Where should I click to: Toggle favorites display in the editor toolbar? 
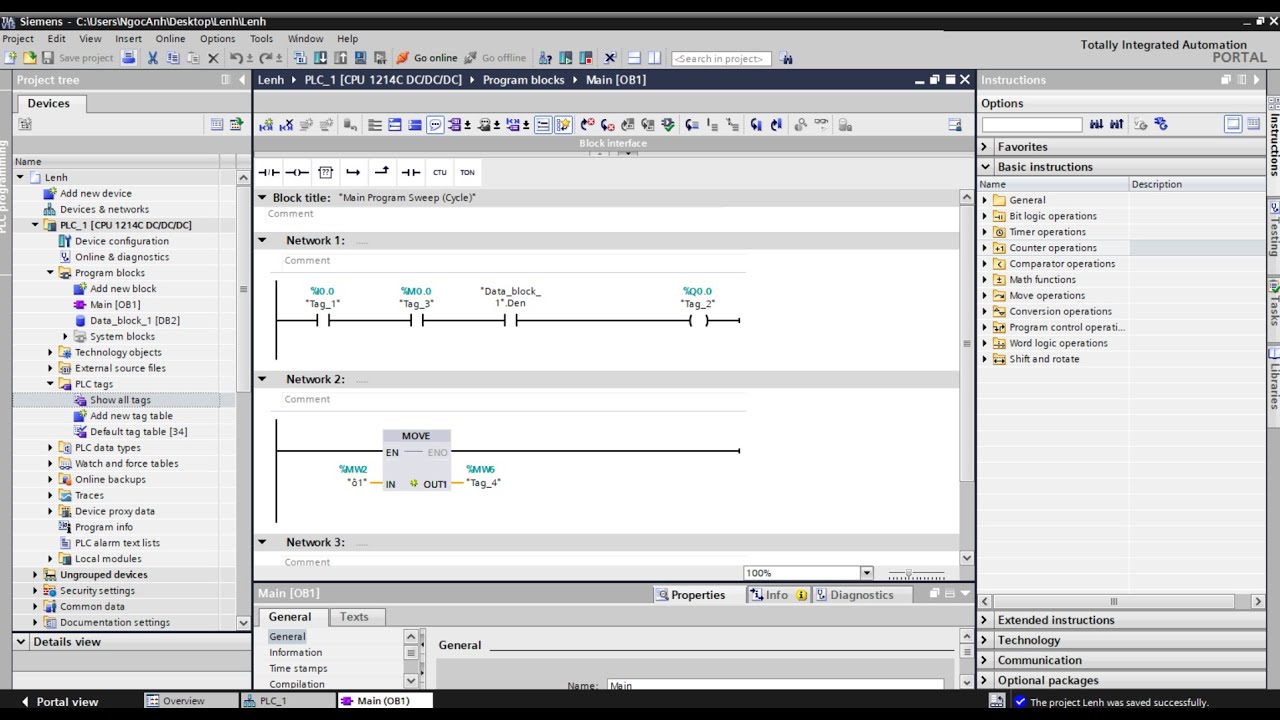coord(563,125)
